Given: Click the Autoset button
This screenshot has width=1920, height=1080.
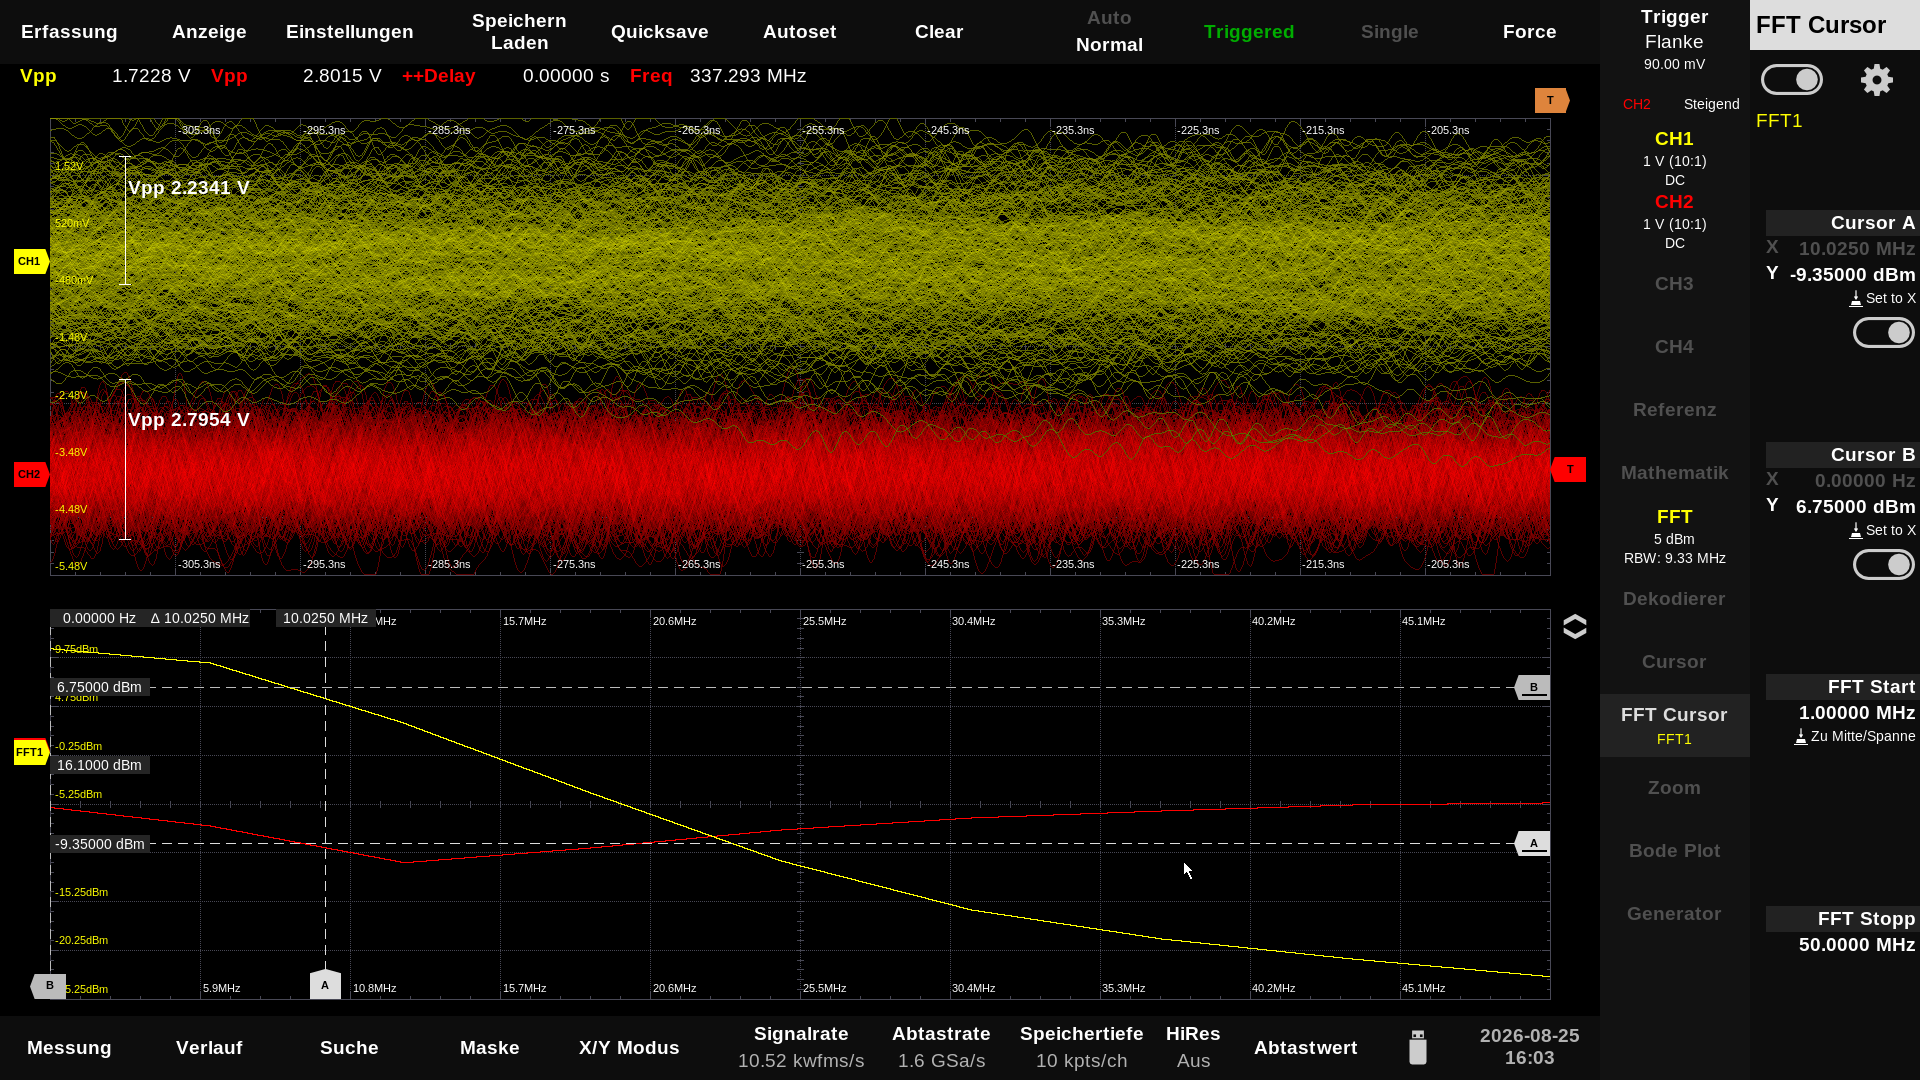Looking at the screenshot, I should [x=799, y=32].
